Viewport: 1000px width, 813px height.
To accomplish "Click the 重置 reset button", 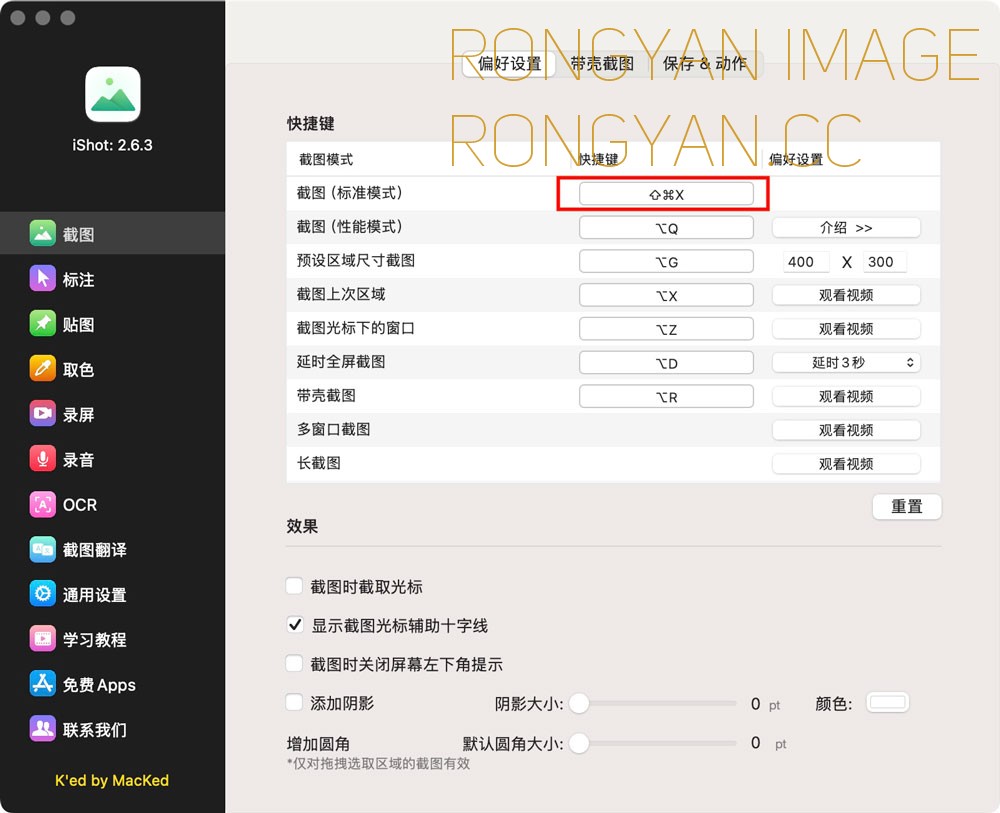I will pos(906,506).
